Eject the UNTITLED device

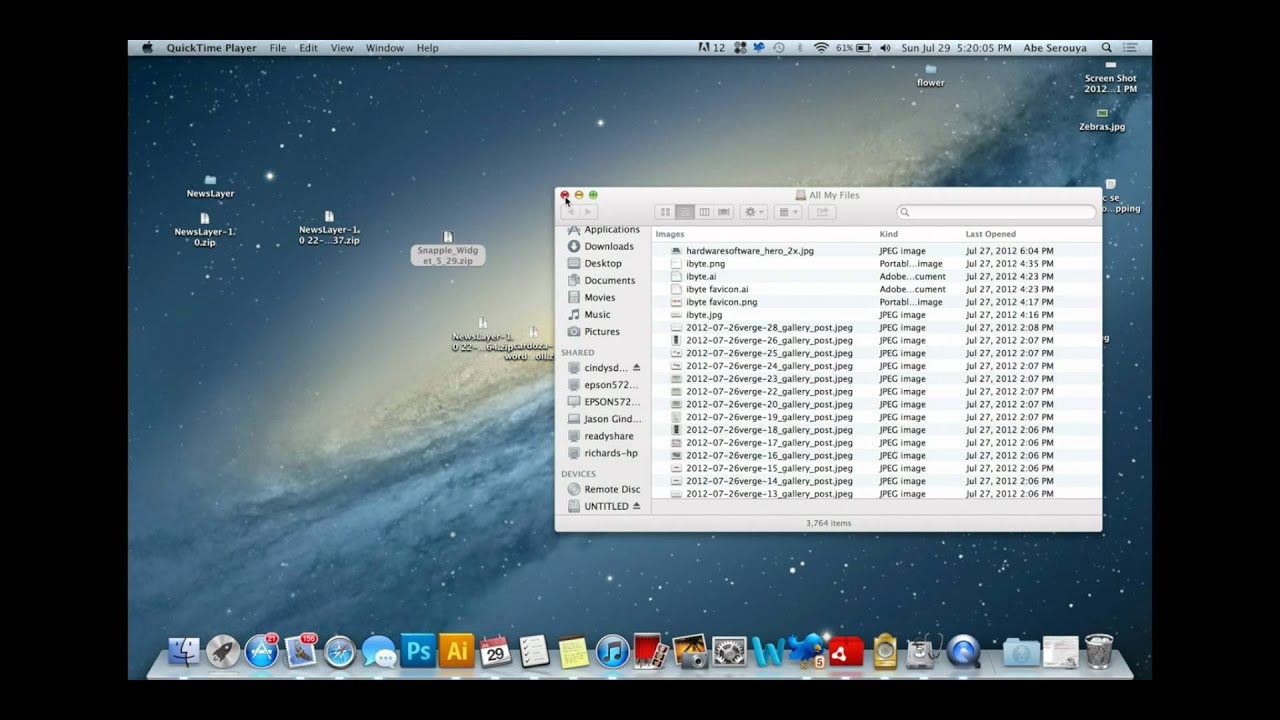(x=636, y=506)
